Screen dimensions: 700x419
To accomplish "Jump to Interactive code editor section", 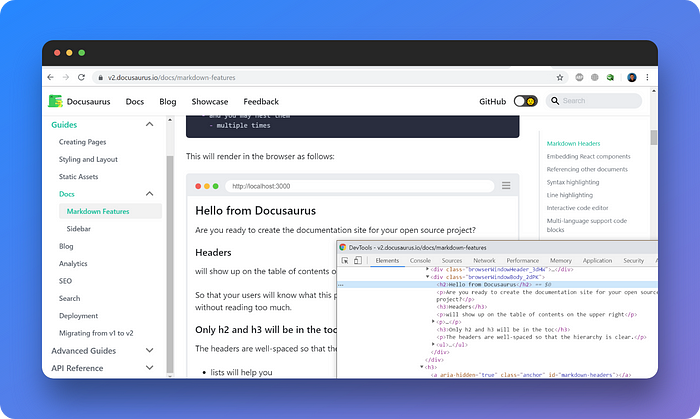I will click(577, 208).
